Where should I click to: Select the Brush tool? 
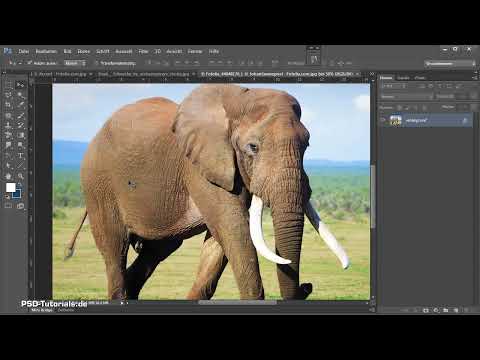20,116
